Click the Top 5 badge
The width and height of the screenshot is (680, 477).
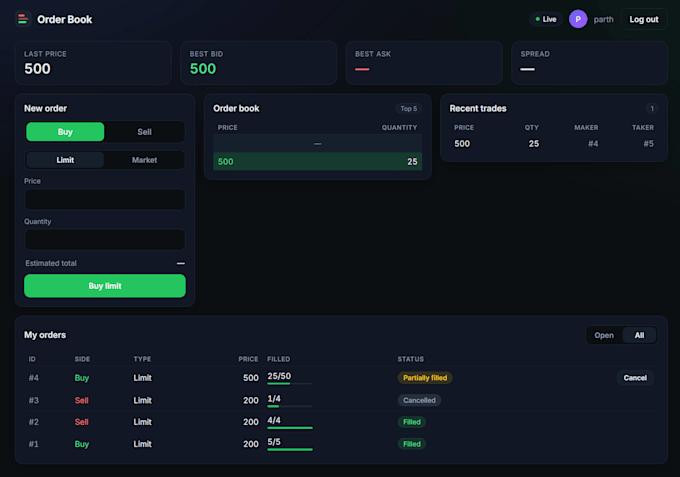pyautogui.click(x=409, y=108)
